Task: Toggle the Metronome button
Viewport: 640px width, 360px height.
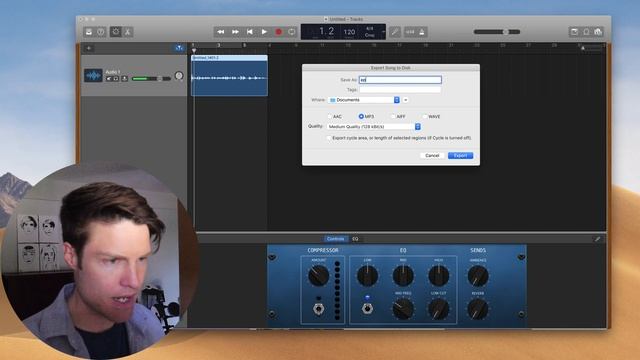Action: click(422, 32)
